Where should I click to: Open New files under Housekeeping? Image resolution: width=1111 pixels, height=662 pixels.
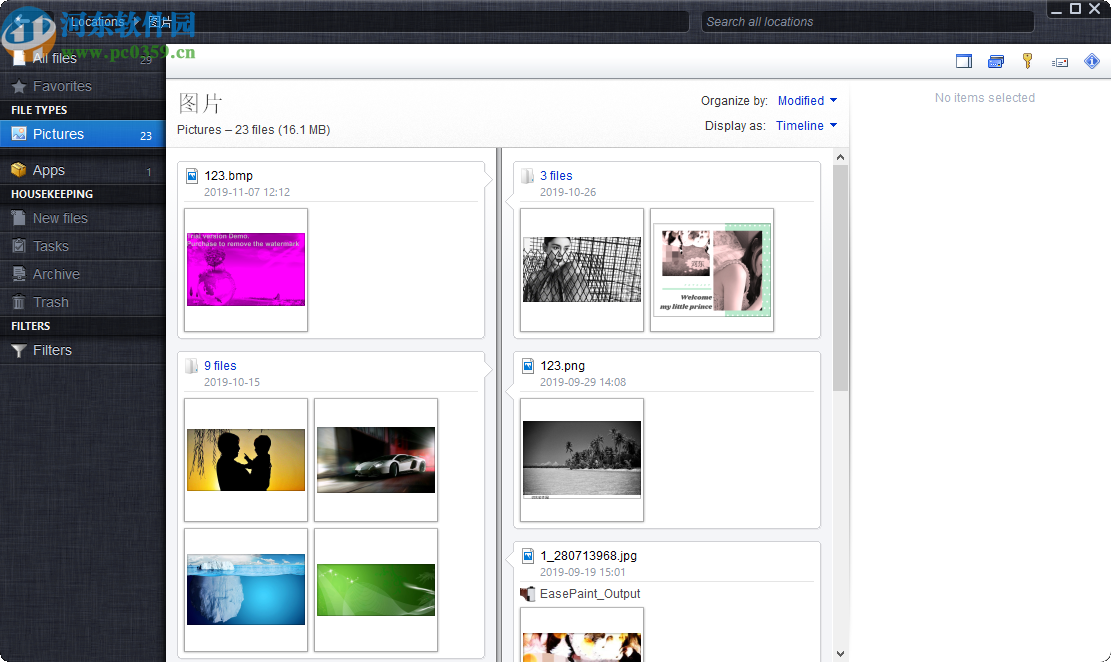82,218
